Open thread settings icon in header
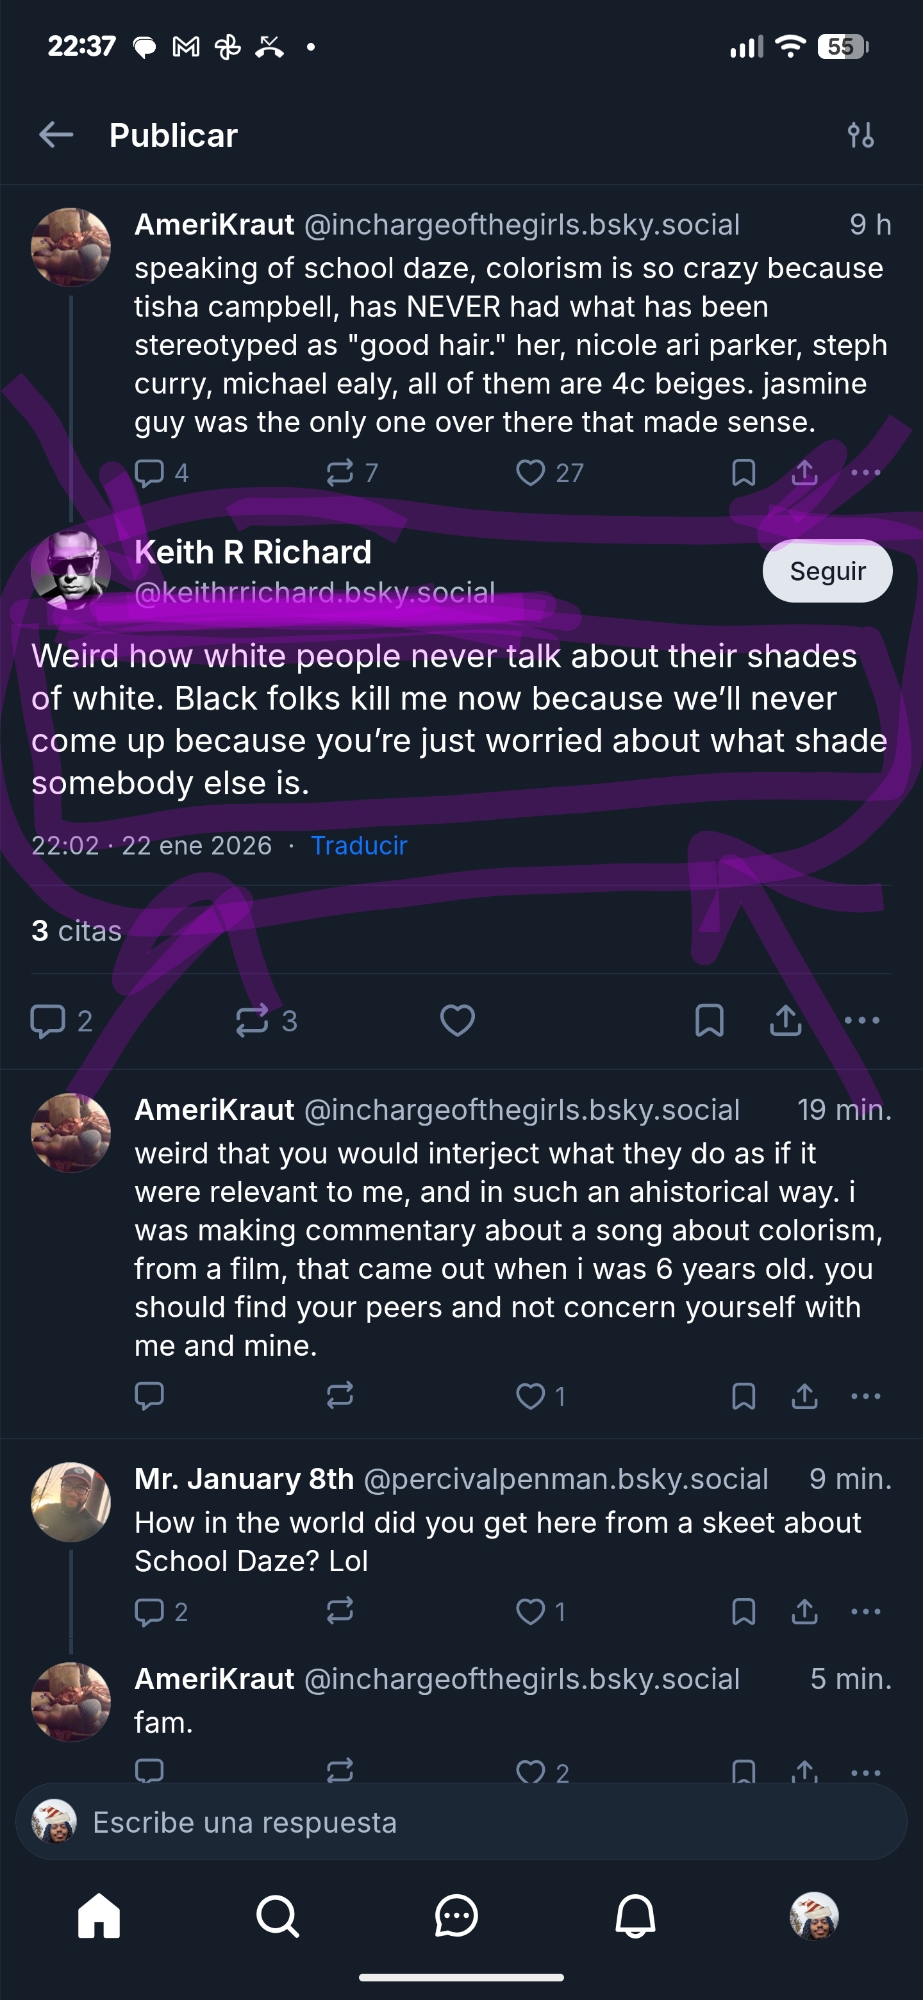The image size is (923, 2000). 860,135
